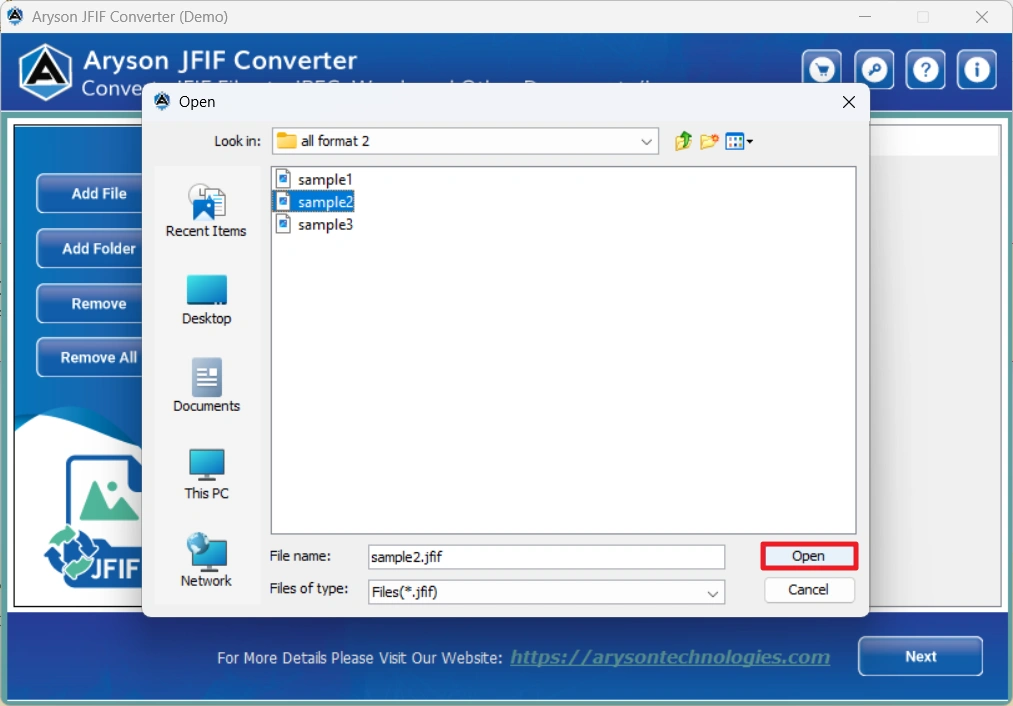The width and height of the screenshot is (1013, 706).
Task: Select Documents in places sidebar
Action: 206,386
